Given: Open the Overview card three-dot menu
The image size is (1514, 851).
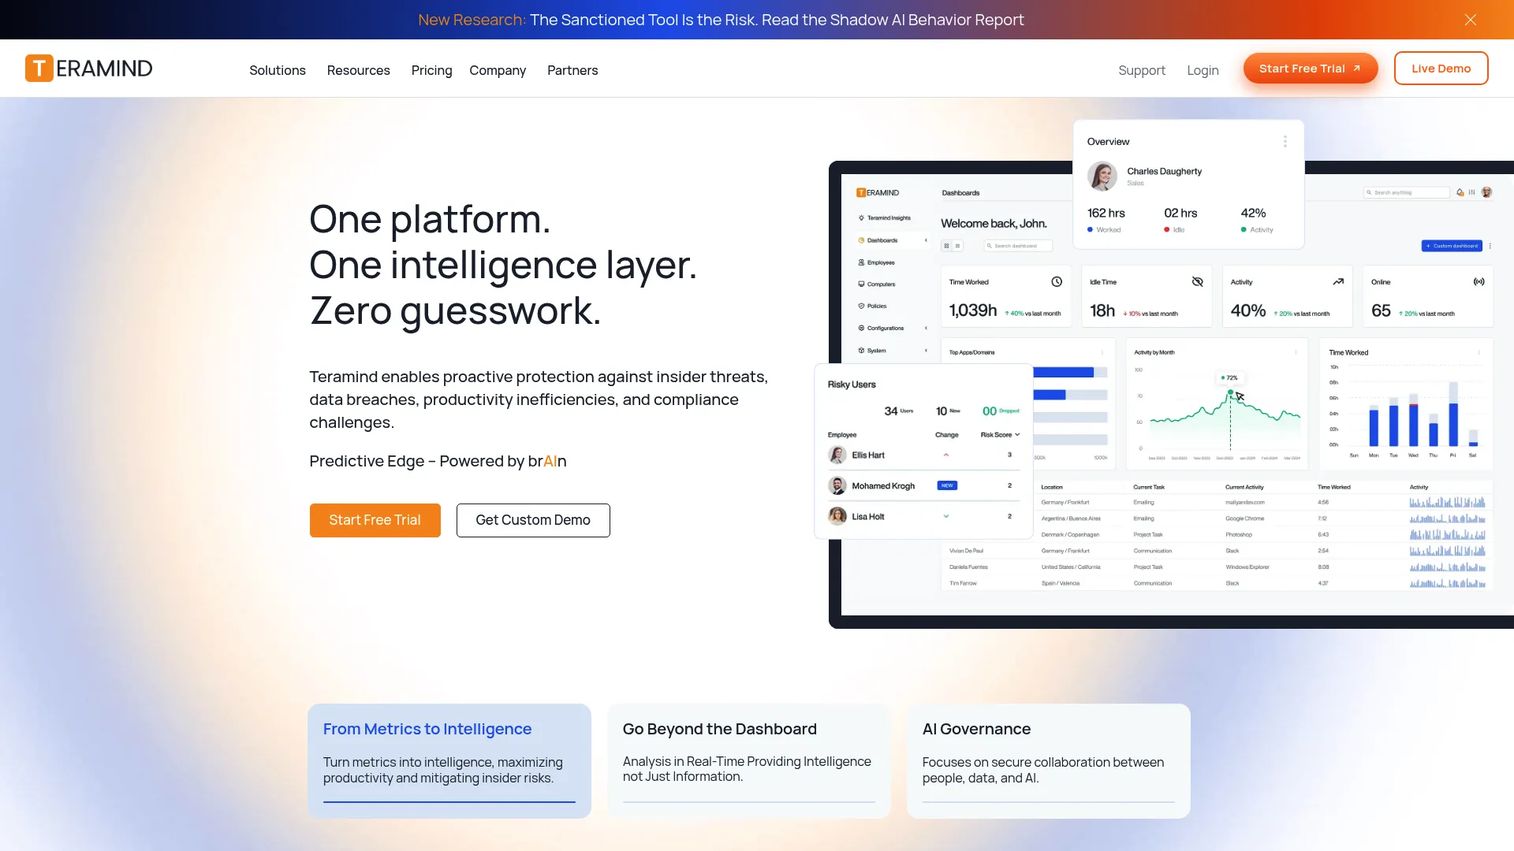Looking at the screenshot, I should pyautogui.click(x=1285, y=142).
